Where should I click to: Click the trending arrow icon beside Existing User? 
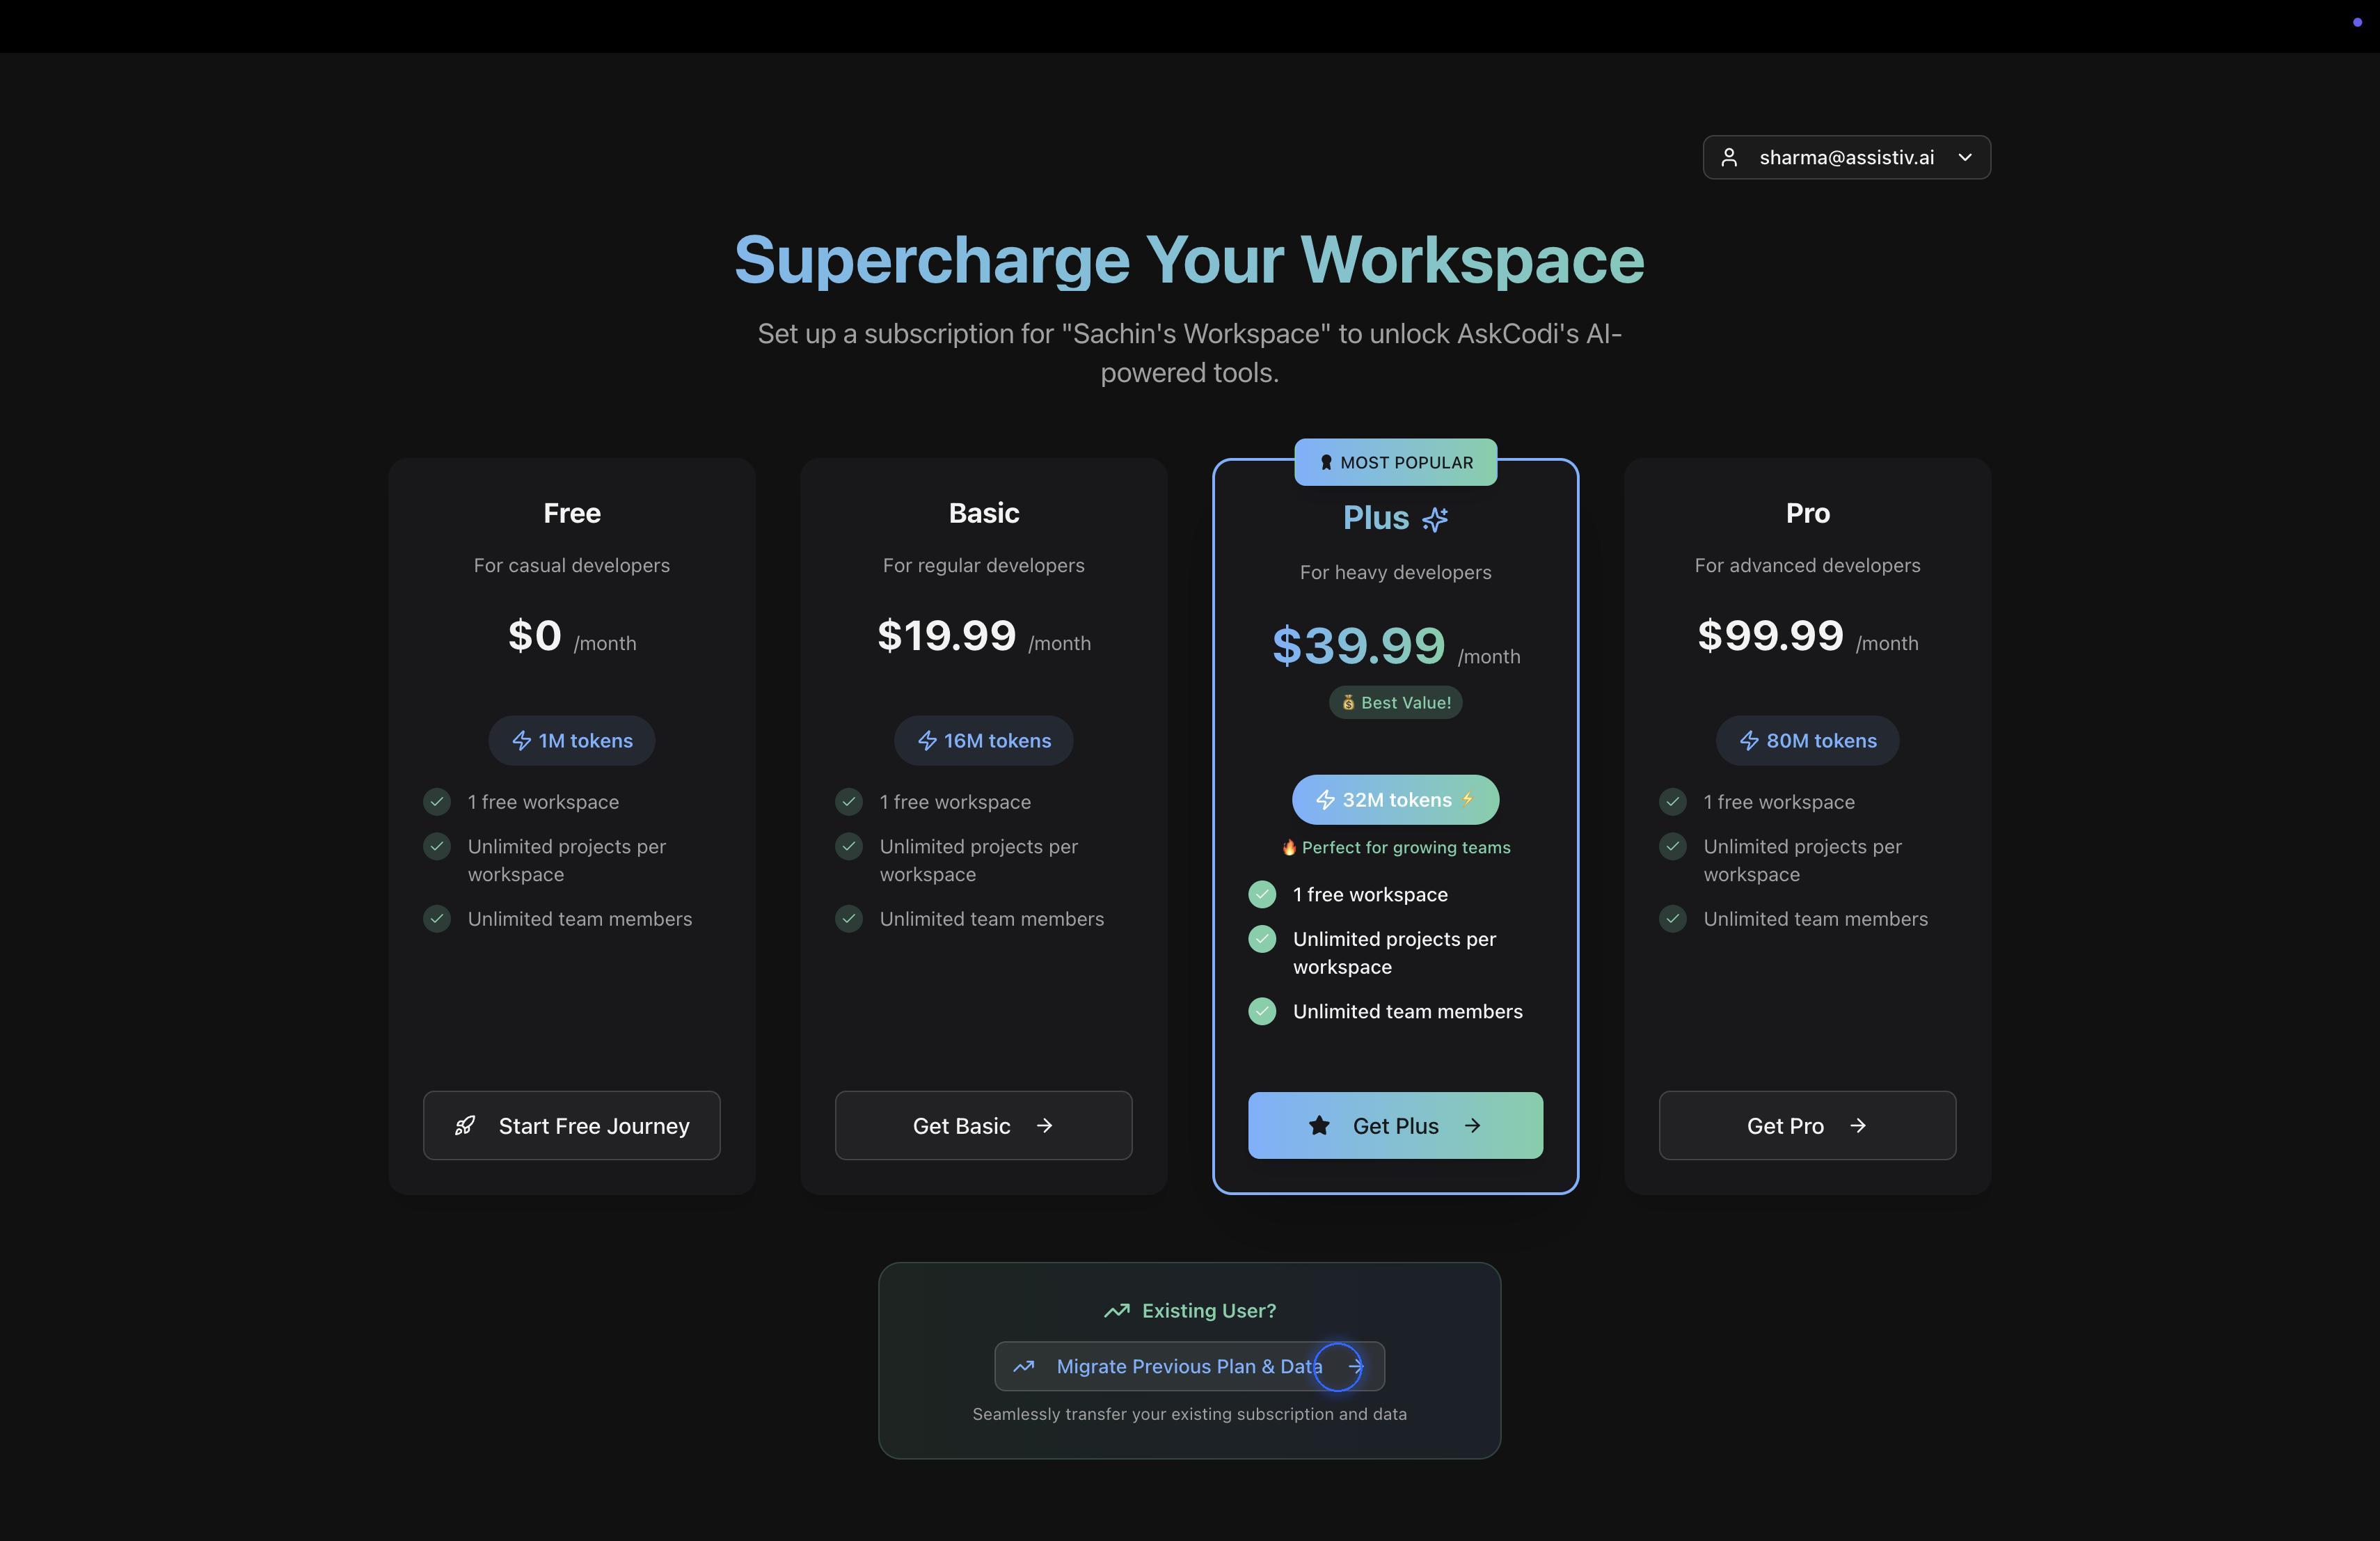(1117, 1311)
